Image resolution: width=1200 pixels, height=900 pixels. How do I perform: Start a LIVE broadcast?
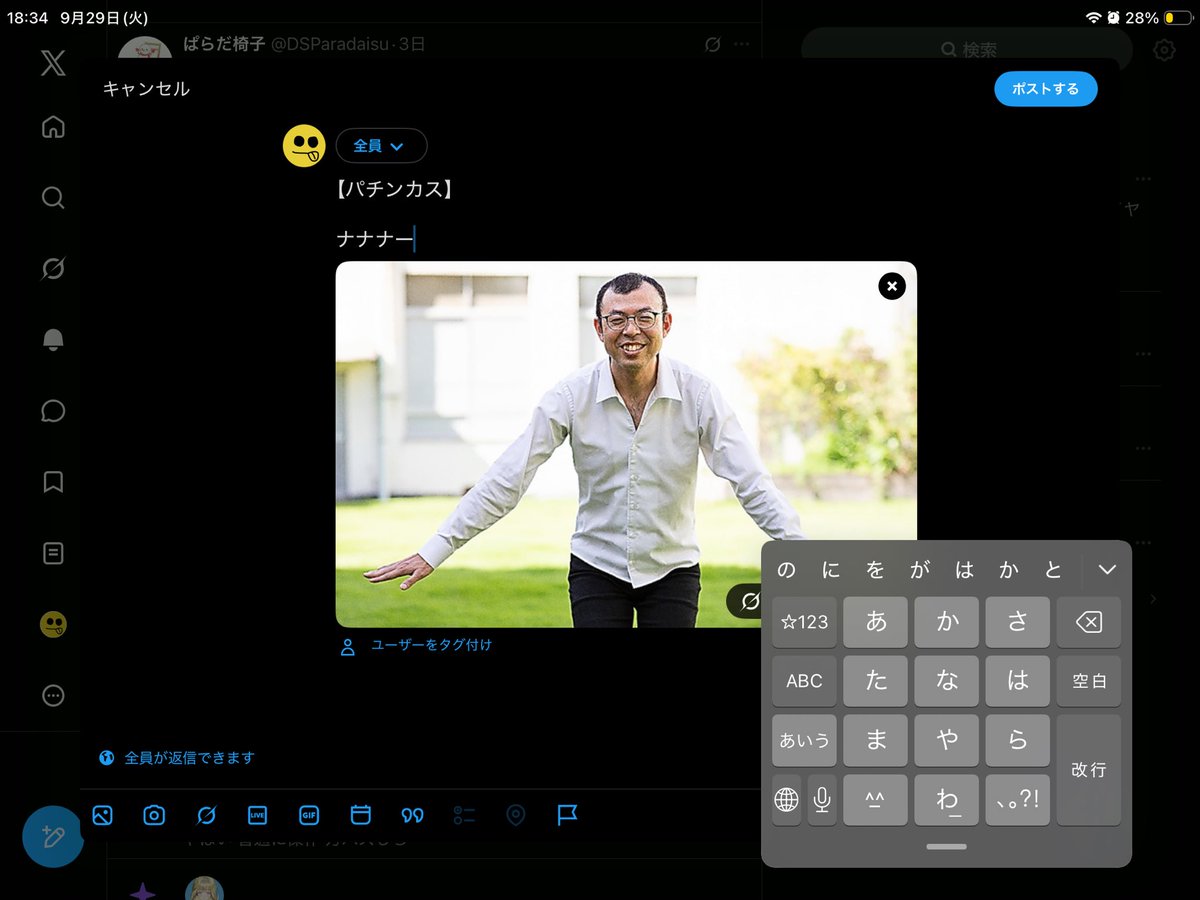257,815
